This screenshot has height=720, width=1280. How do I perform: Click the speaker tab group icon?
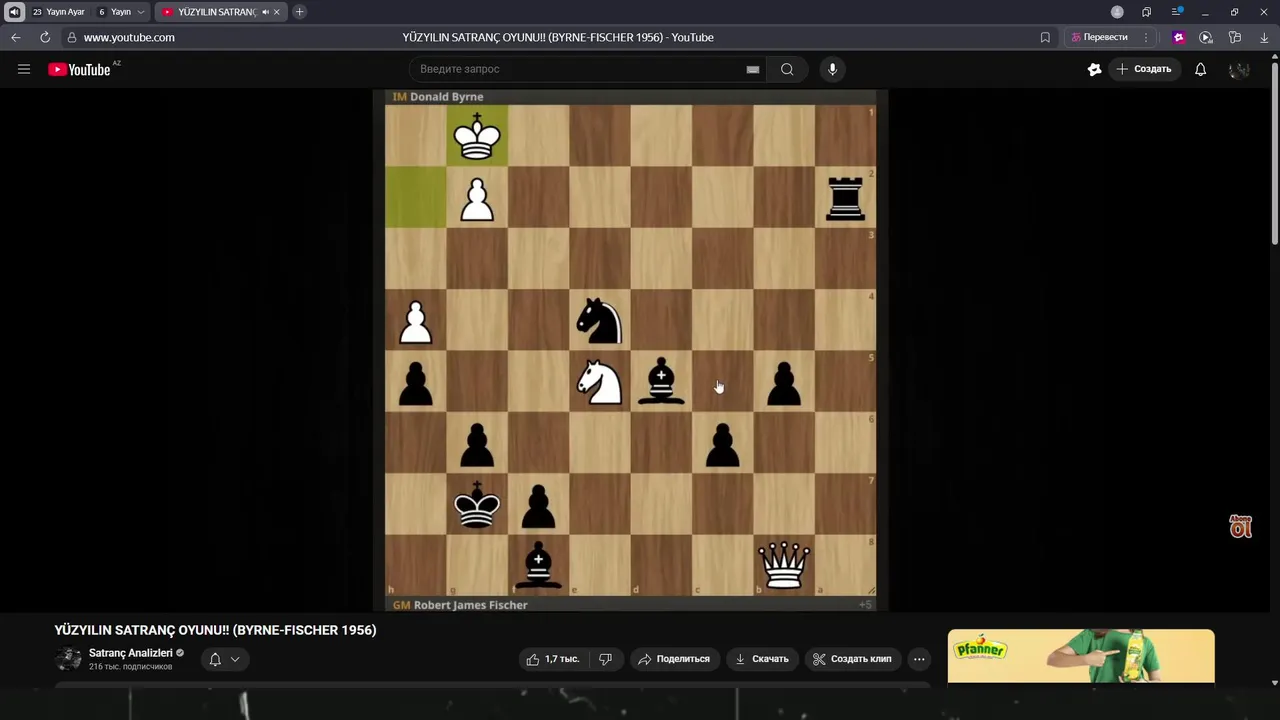tap(14, 12)
